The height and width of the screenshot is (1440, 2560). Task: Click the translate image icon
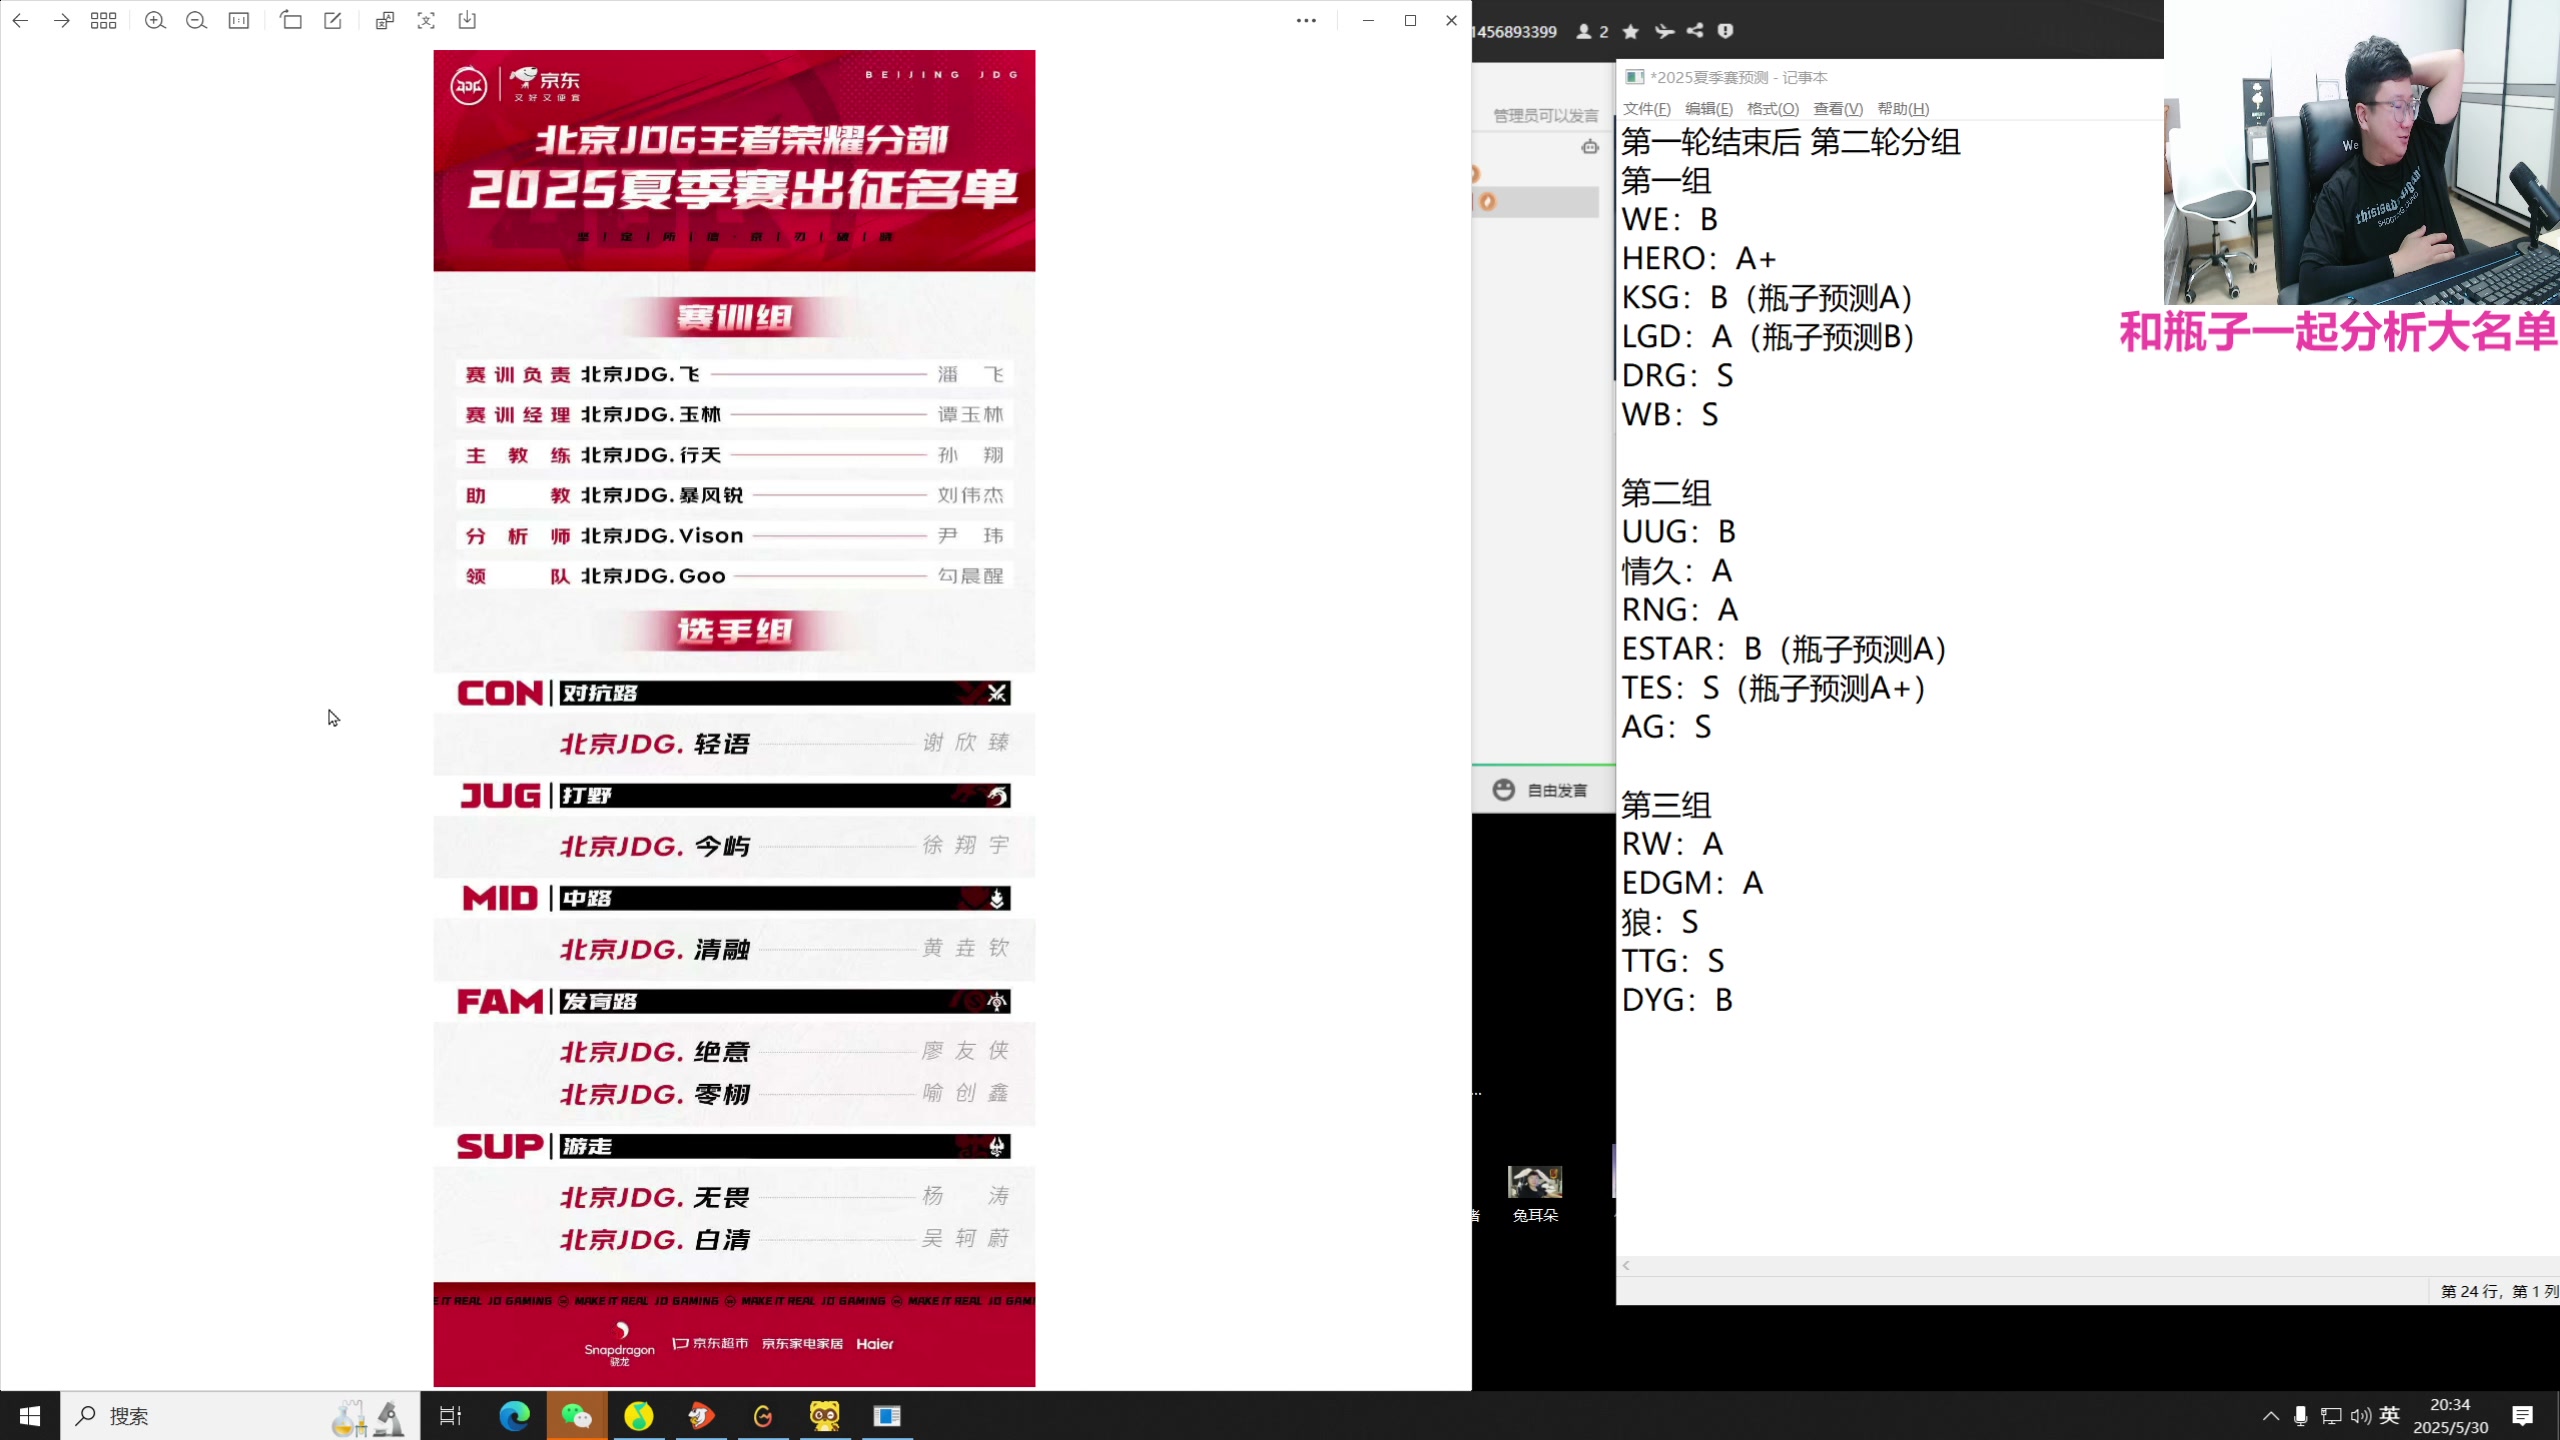(x=385, y=20)
